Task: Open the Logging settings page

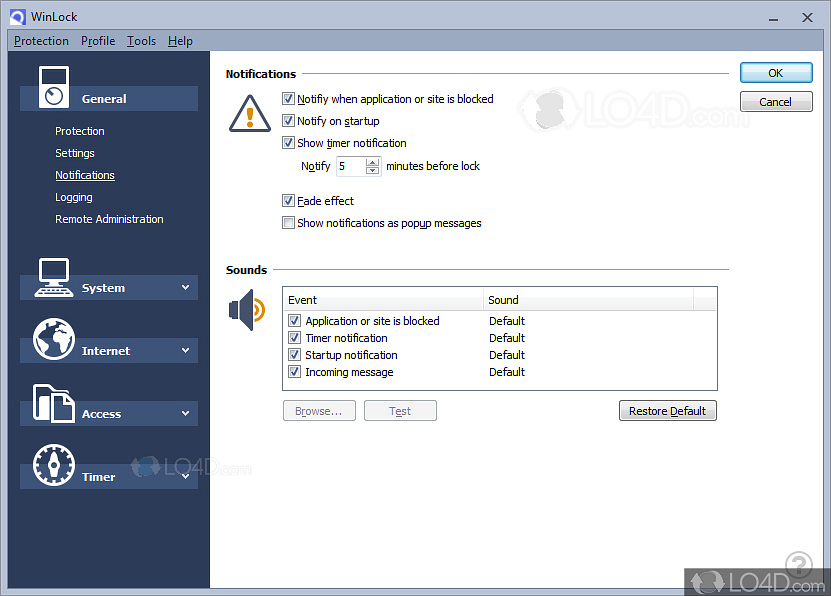Action: tap(74, 197)
